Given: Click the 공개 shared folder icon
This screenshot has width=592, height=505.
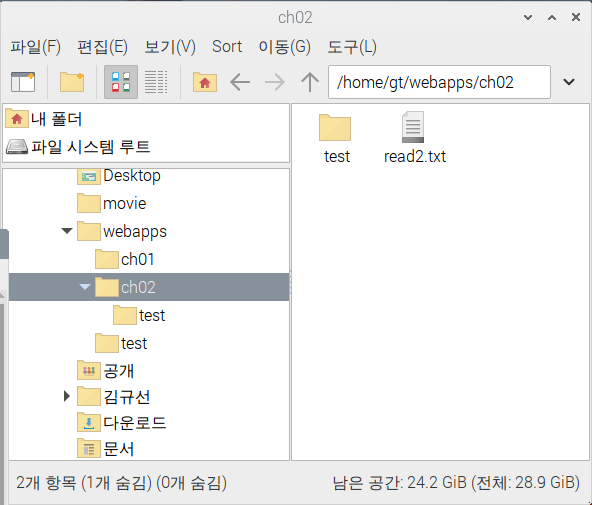Looking at the screenshot, I should coord(89,370).
